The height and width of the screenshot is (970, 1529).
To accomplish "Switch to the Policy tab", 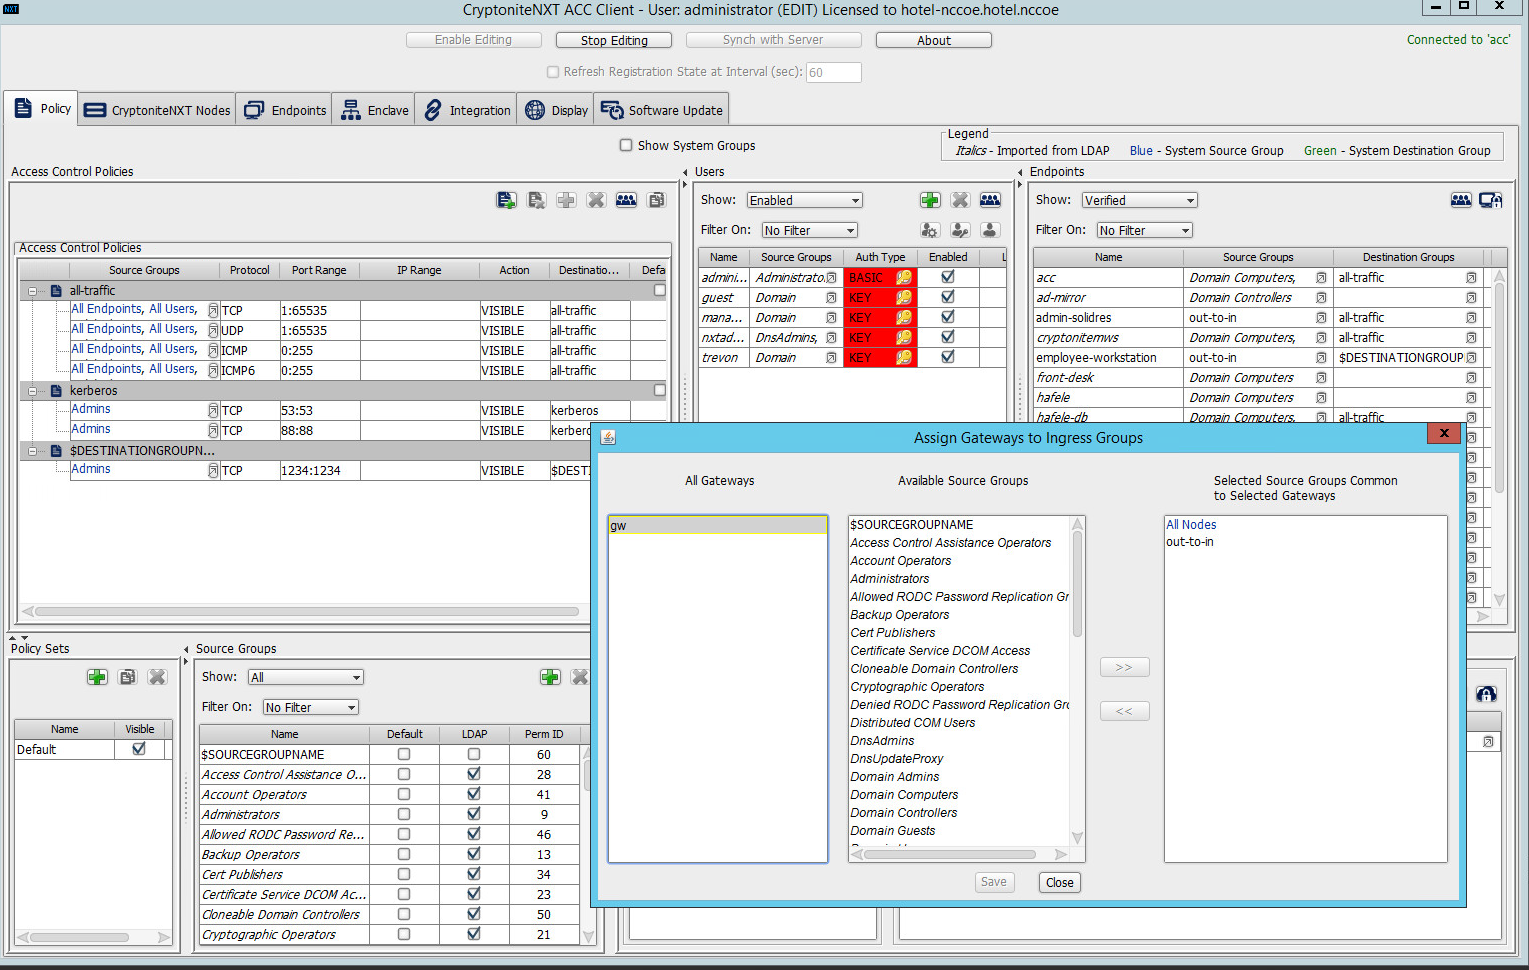I will [x=42, y=109].
